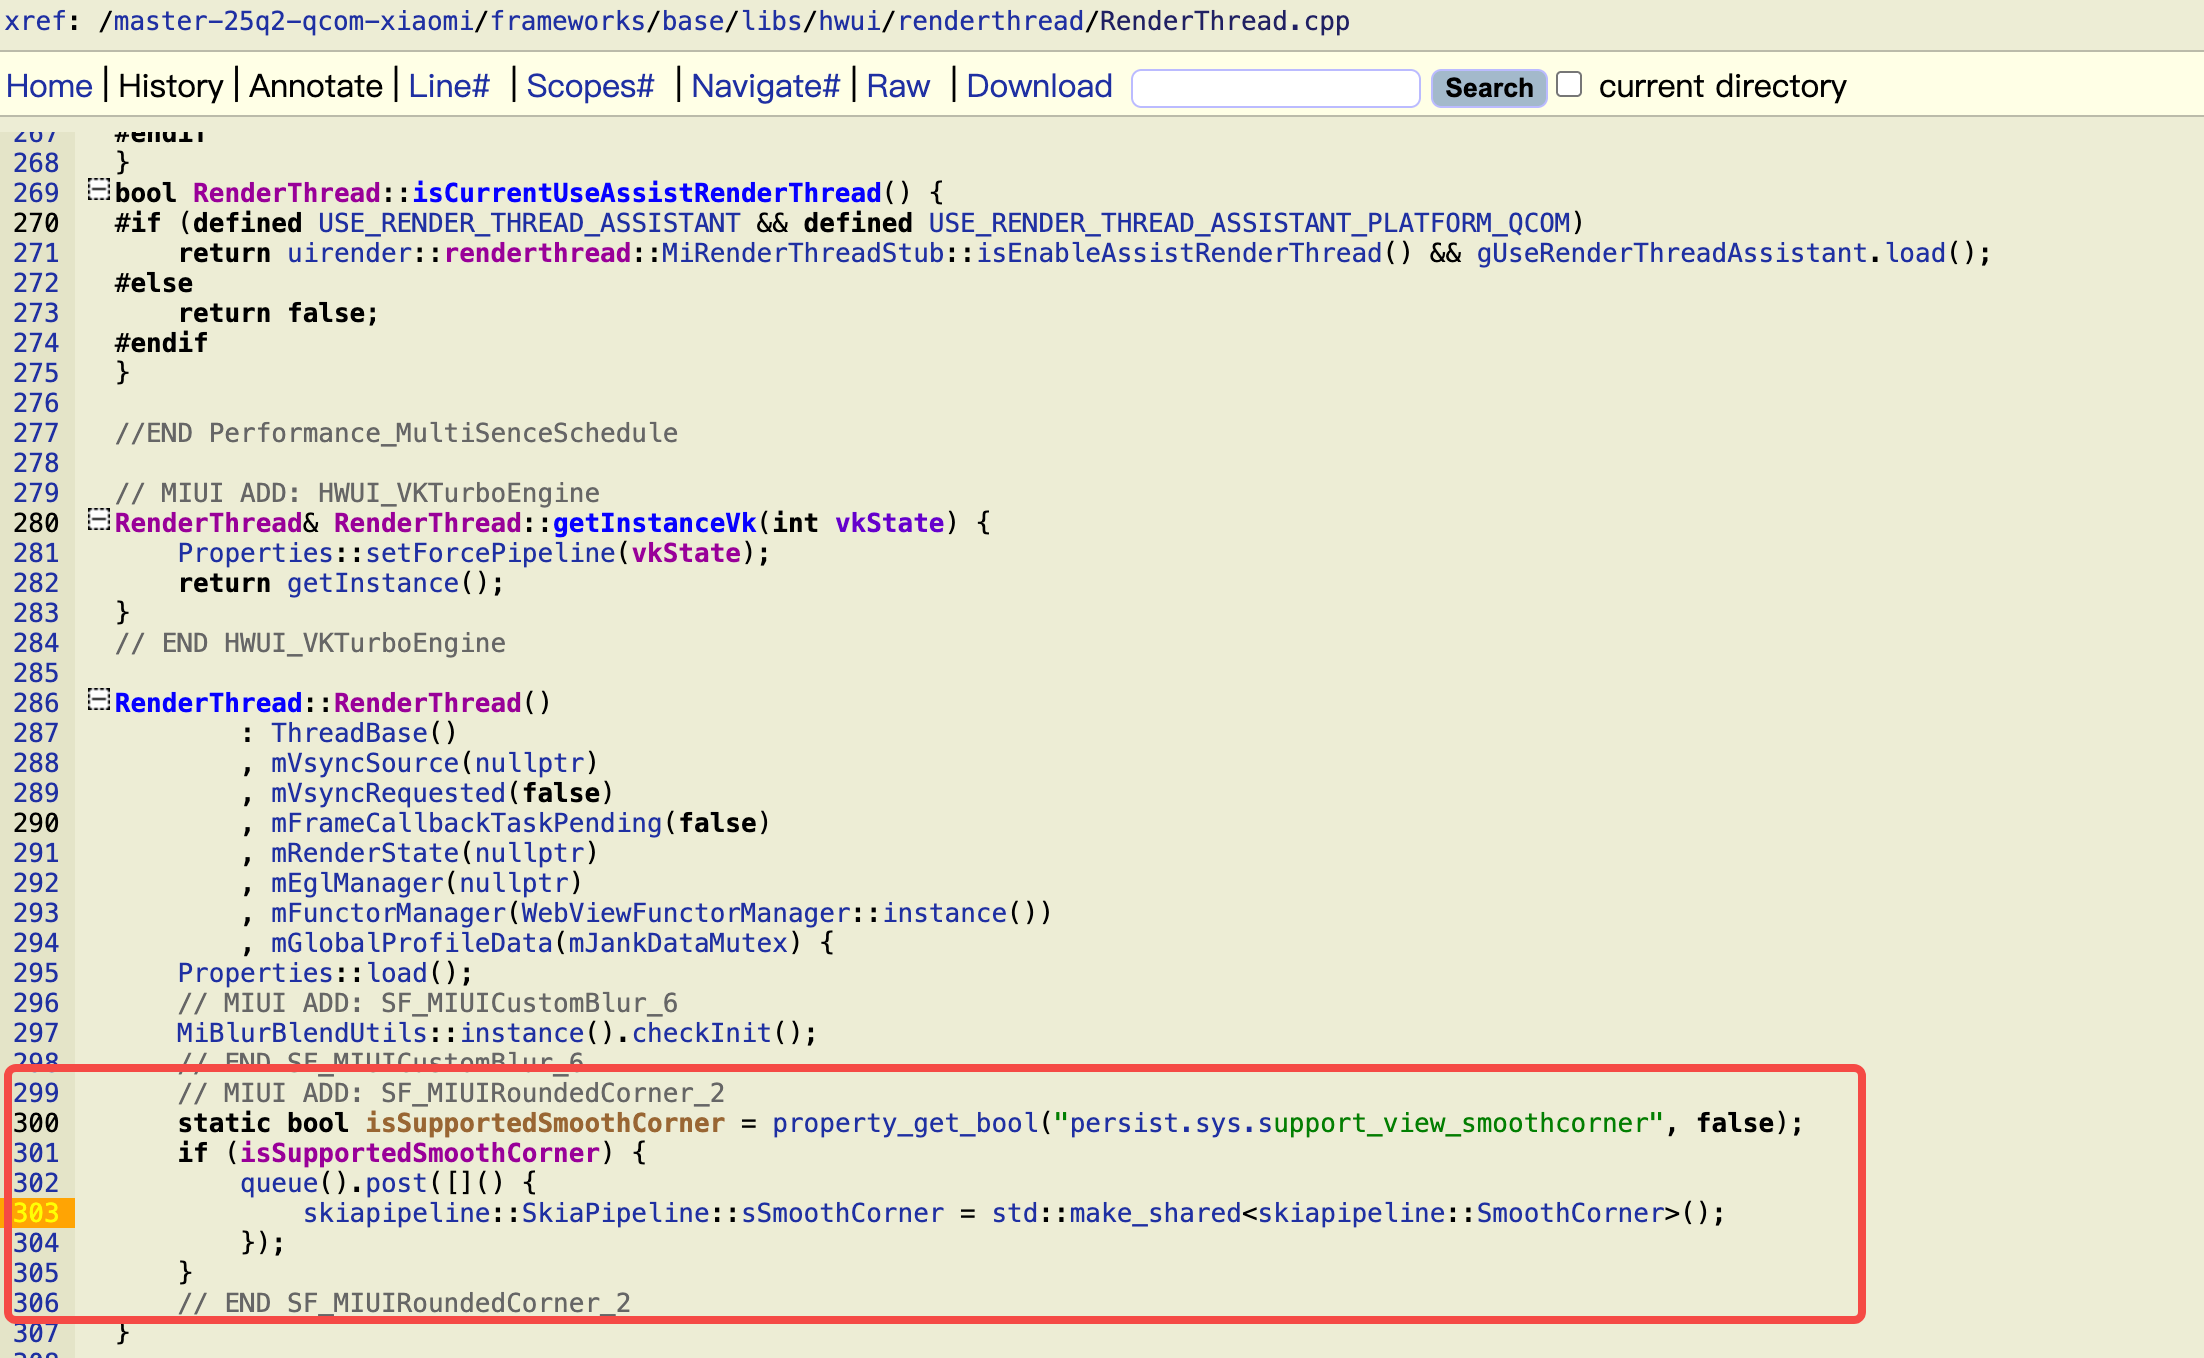Jump to line number 300
The width and height of the screenshot is (2204, 1358).
36,1123
